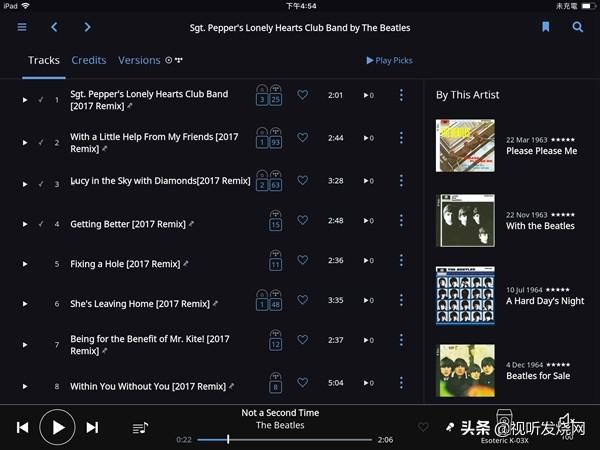Show the 15 badge on Getting Better

276,220
